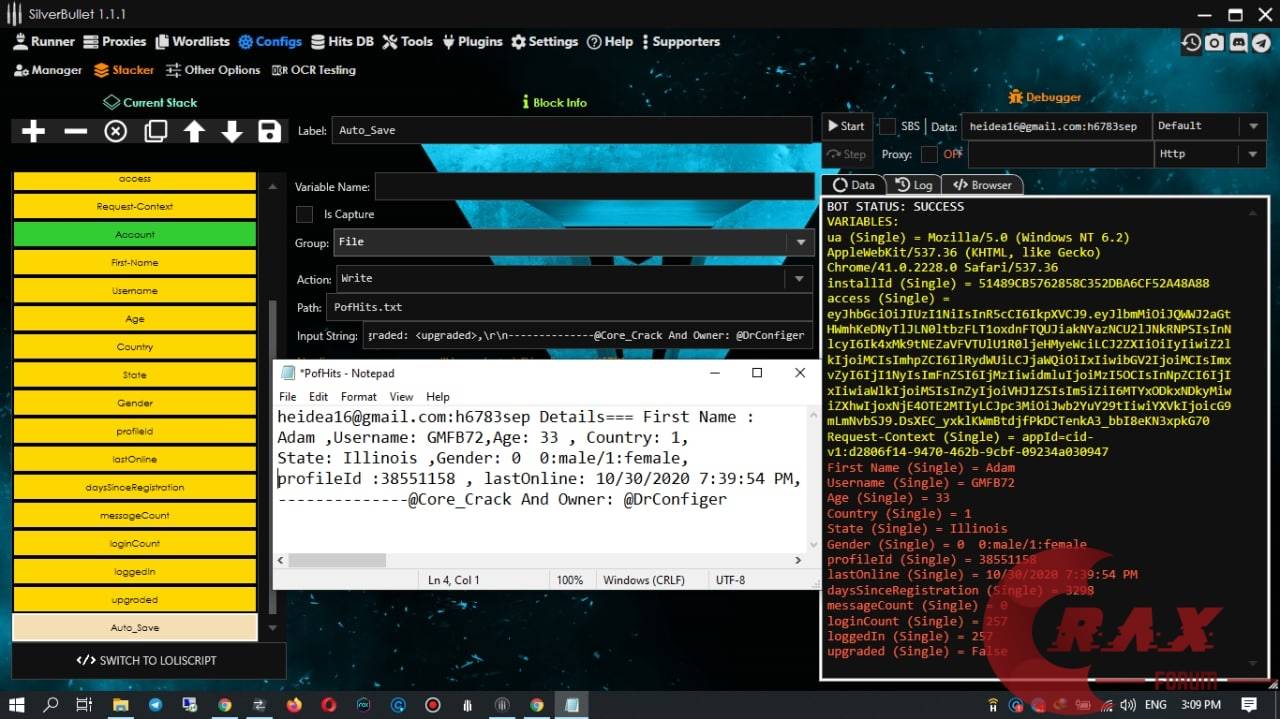
Task: Click Notepad horizontal scrollbar thumb
Action: [x=337, y=560]
